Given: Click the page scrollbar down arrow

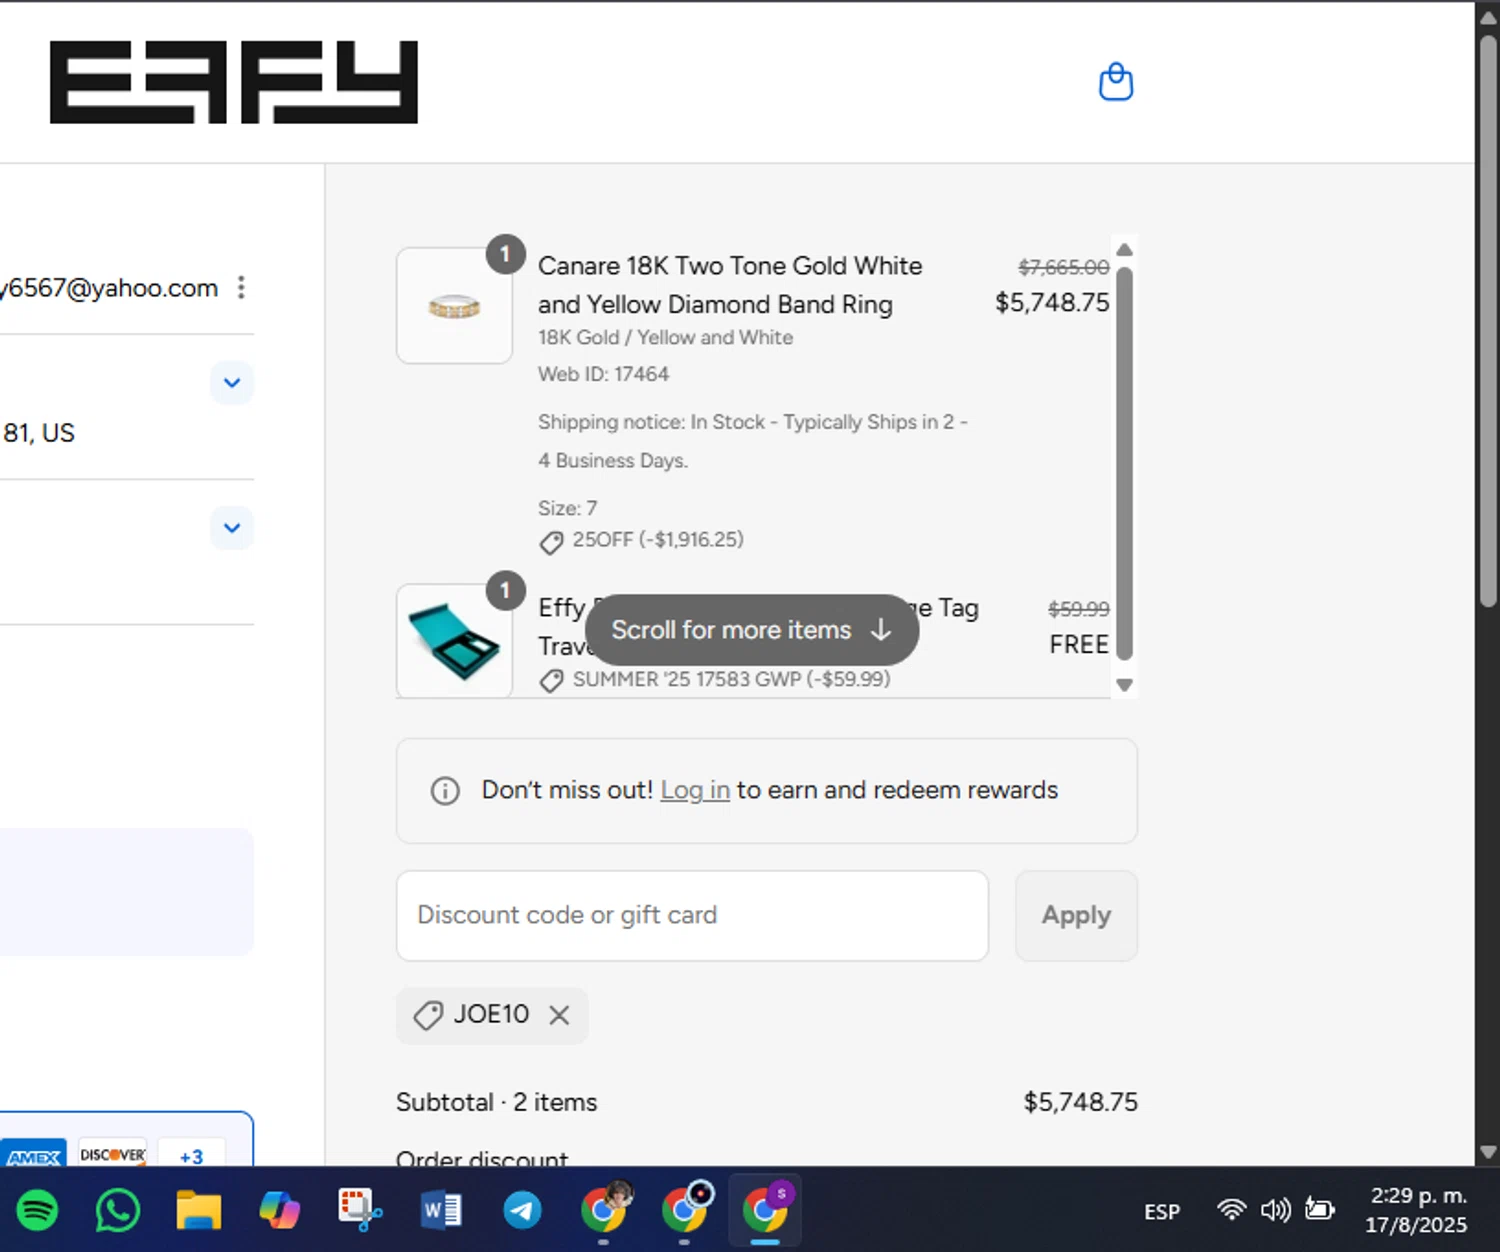Looking at the screenshot, I should click(x=1488, y=1152).
